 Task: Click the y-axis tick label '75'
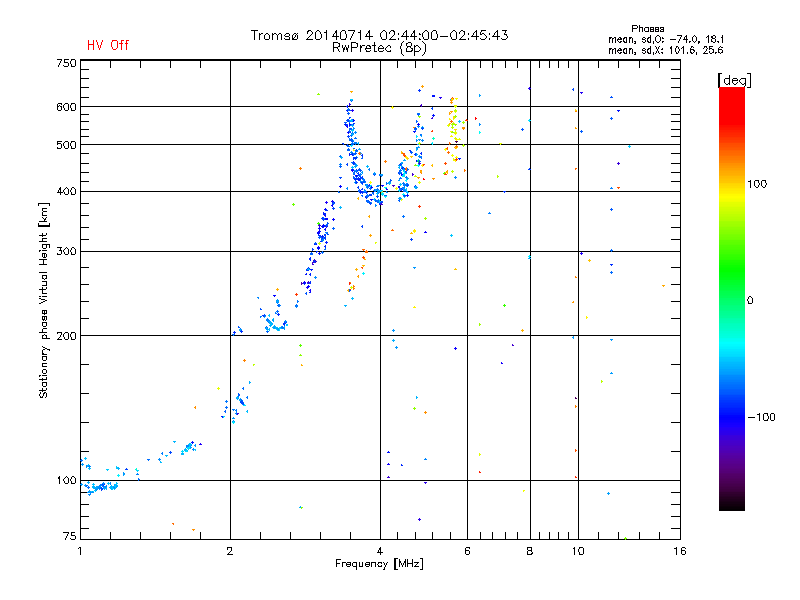[x=70, y=536]
